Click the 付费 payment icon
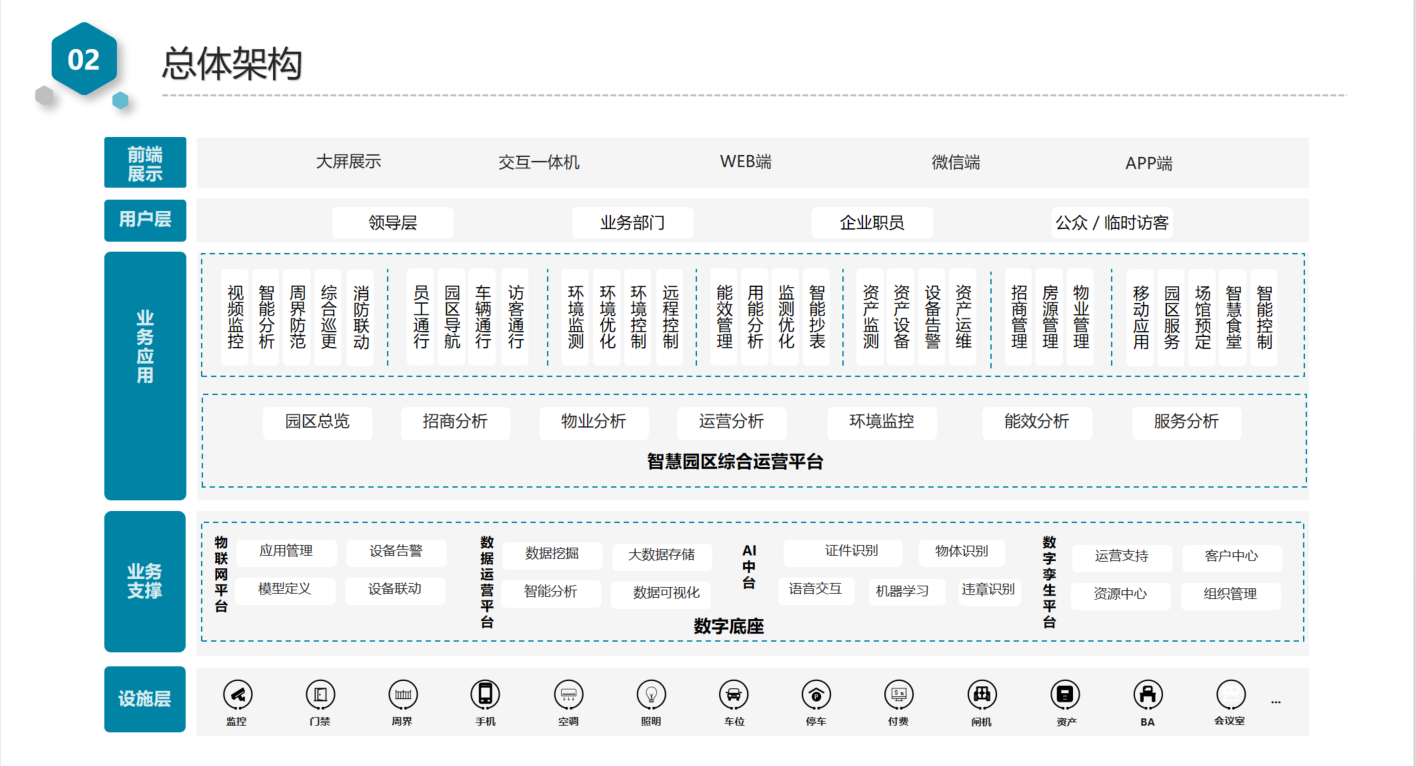Image resolution: width=1416 pixels, height=766 pixels. point(898,694)
